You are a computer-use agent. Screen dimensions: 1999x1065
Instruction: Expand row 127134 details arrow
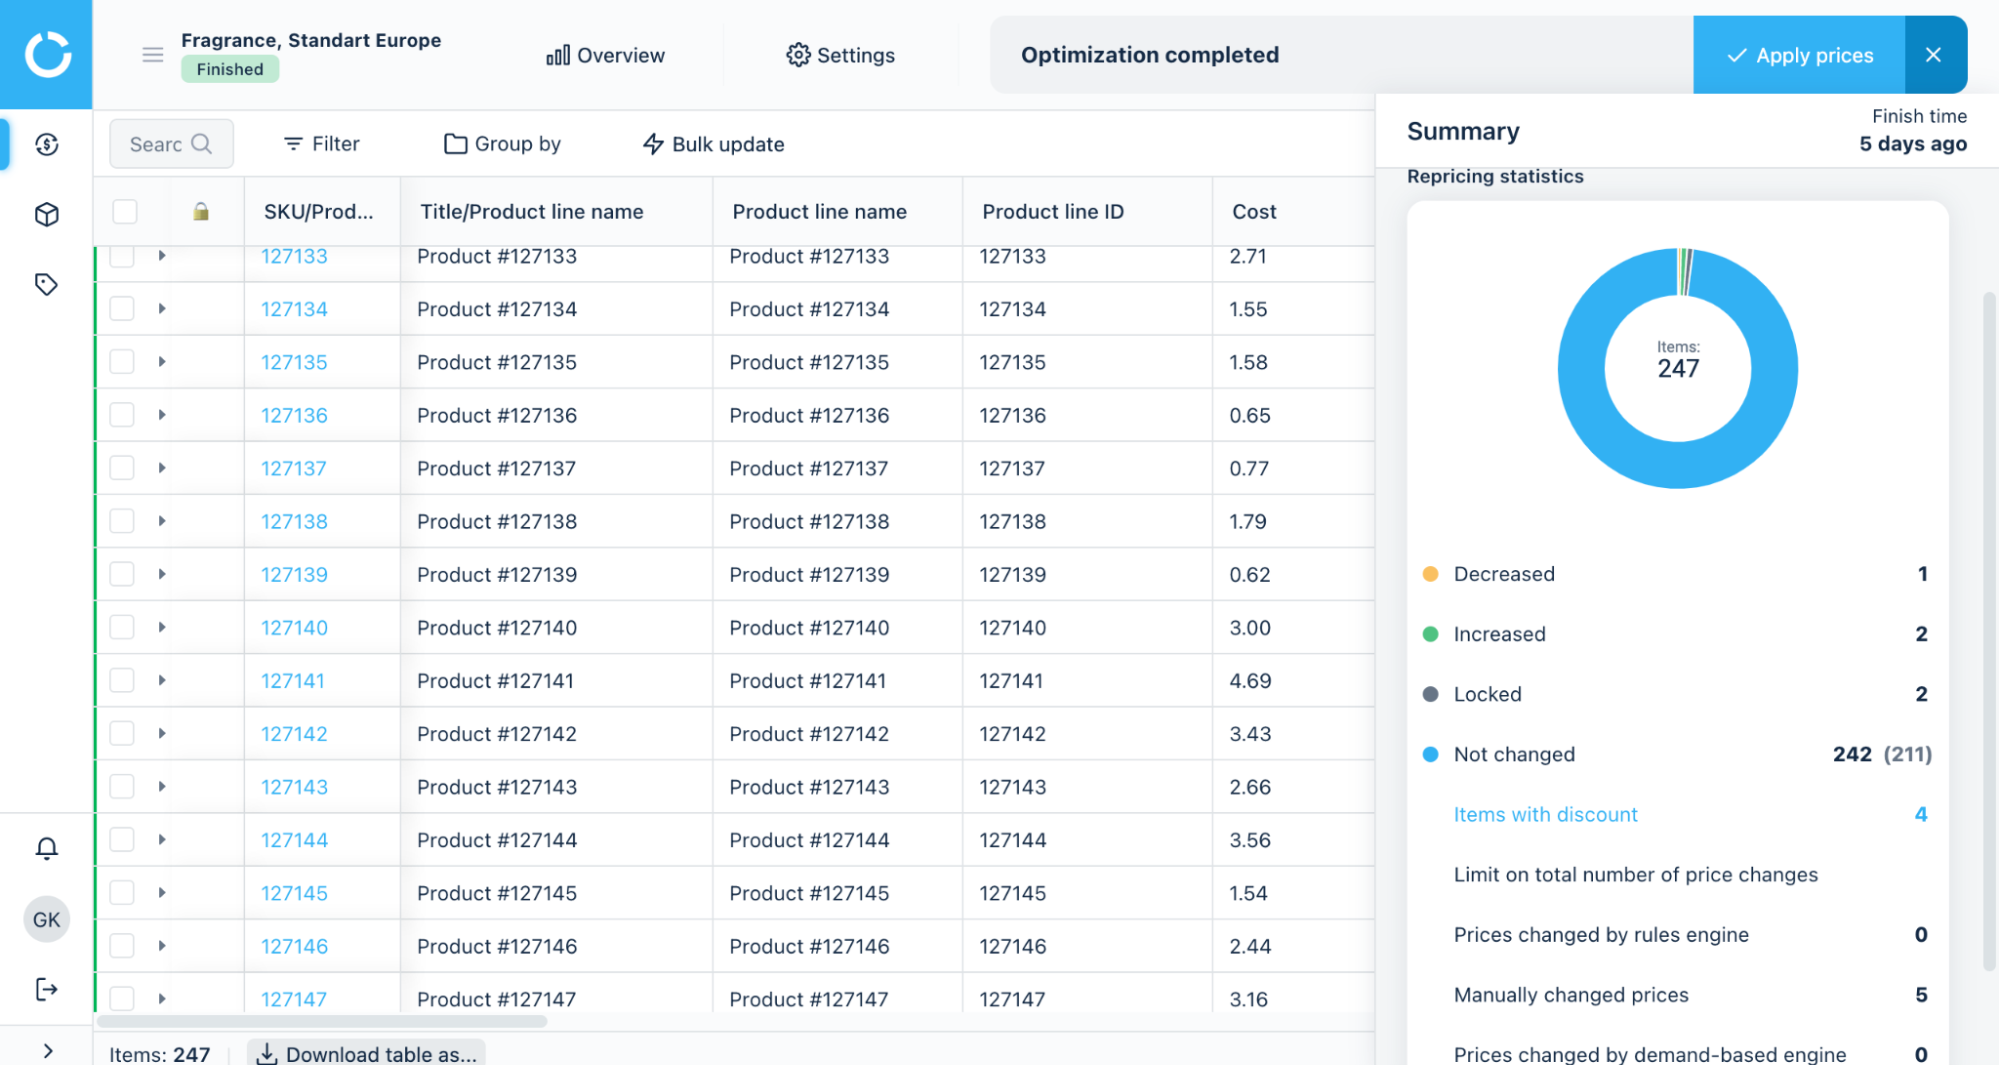coord(161,309)
